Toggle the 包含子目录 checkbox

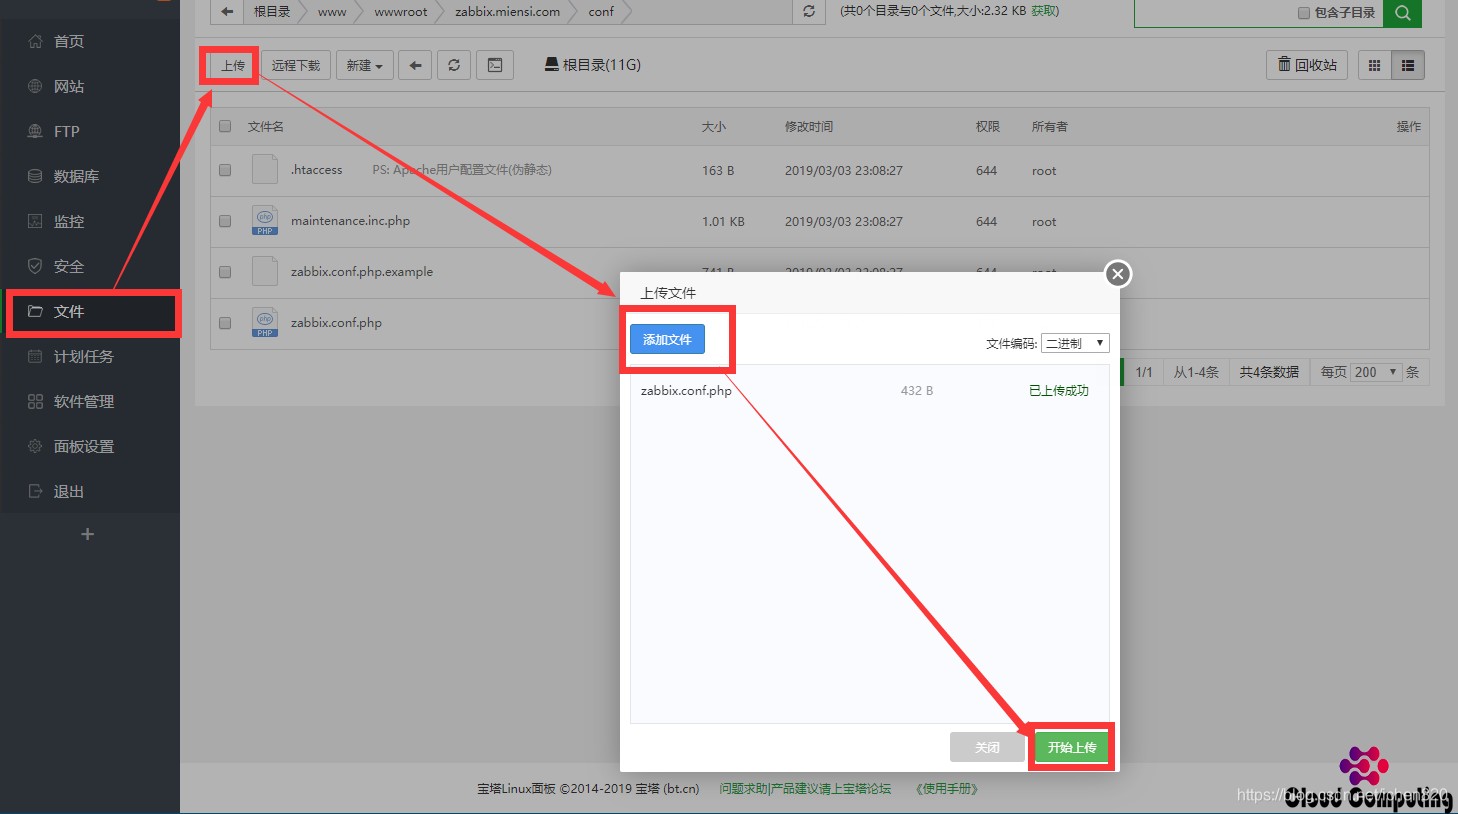1304,13
